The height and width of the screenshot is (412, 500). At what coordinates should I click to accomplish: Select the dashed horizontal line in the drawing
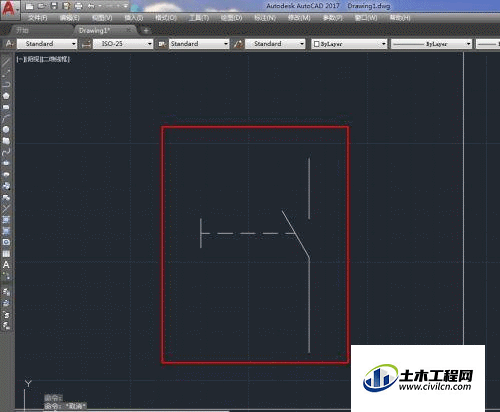249,233
